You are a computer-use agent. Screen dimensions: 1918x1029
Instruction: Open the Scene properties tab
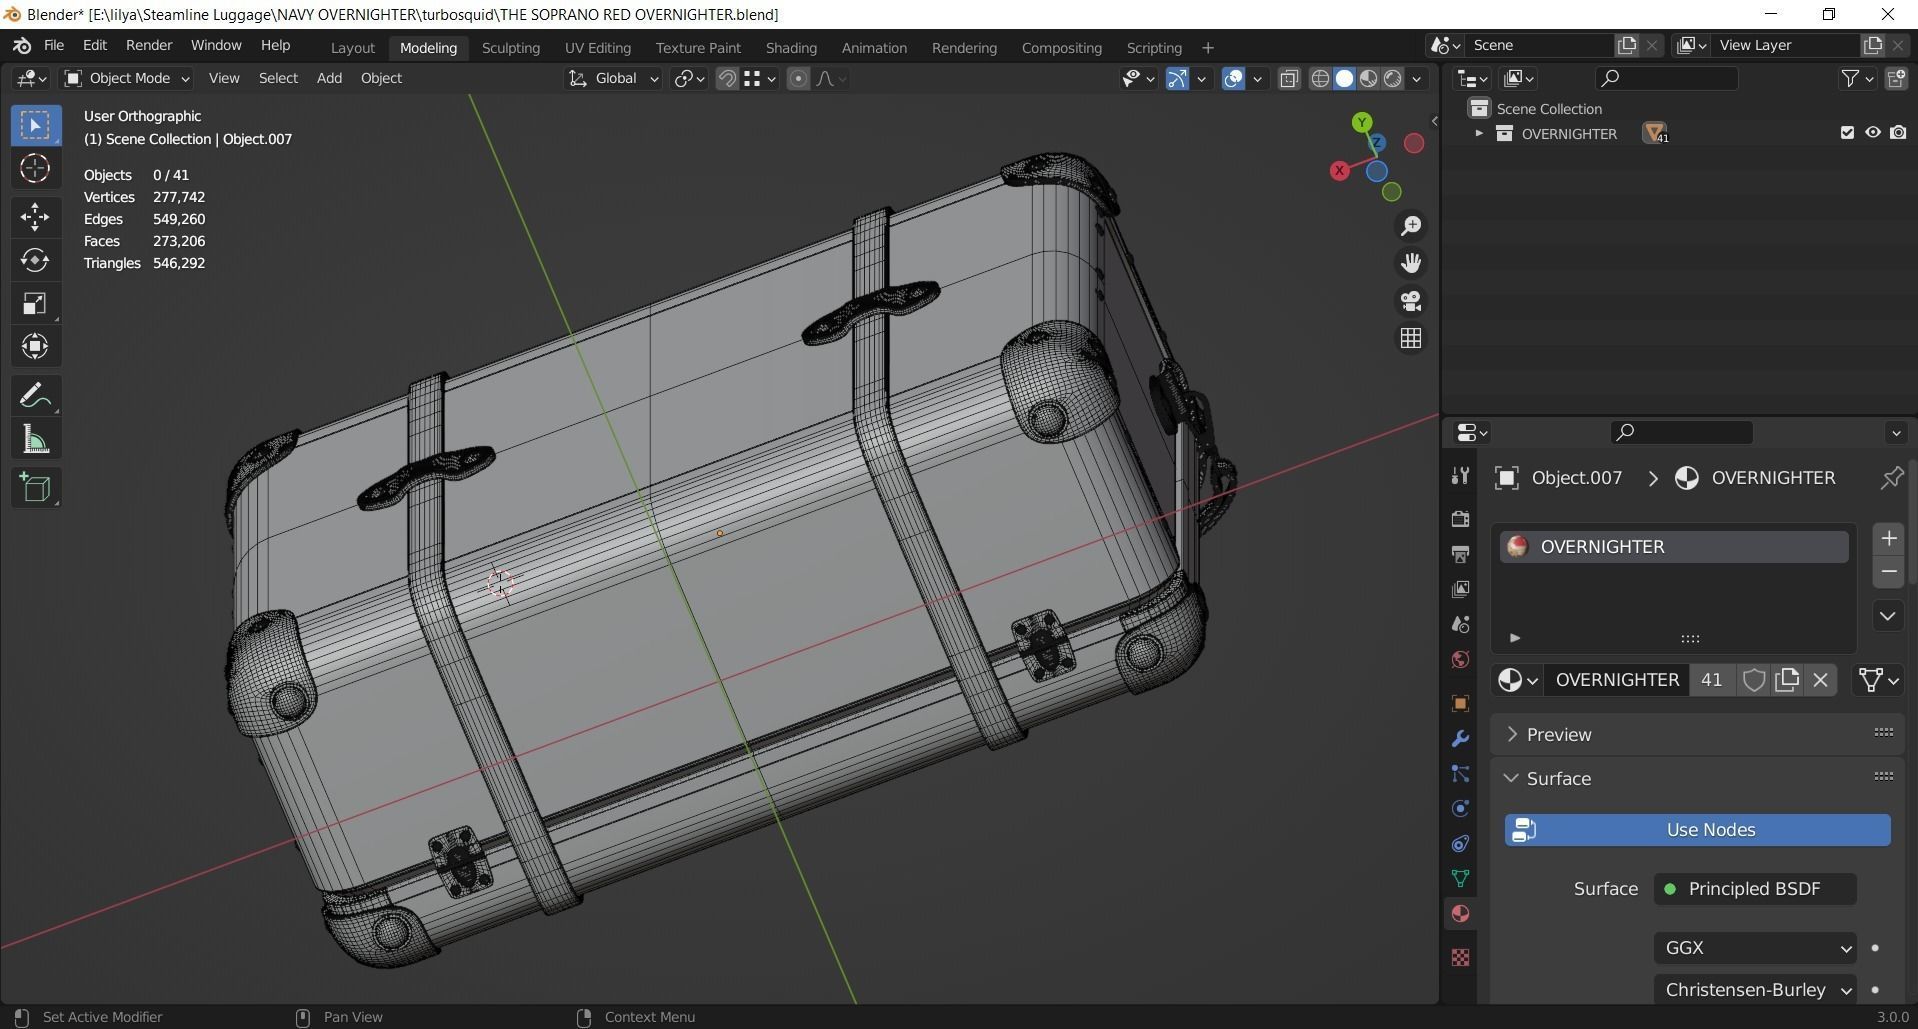(x=1460, y=624)
